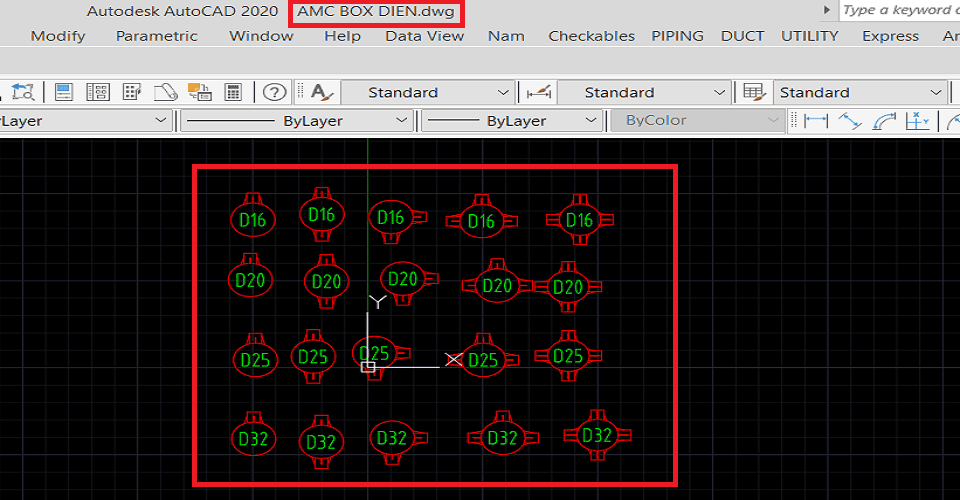Select the D16 box with top and bottom outlets
This screenshot has width=960, height=500.
[x=321, y=214]
